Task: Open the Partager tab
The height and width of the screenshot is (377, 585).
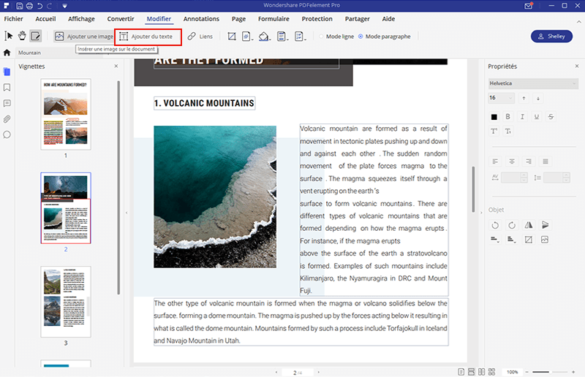Action: [x=357, y=19]
